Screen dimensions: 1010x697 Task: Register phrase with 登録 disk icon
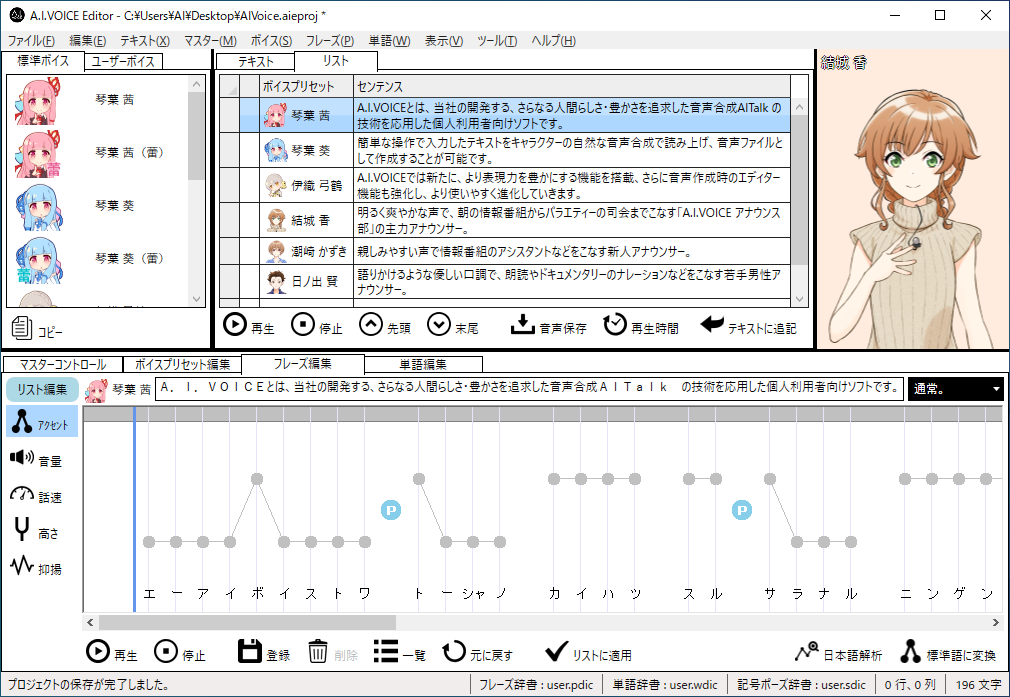[x=264, y=652]
